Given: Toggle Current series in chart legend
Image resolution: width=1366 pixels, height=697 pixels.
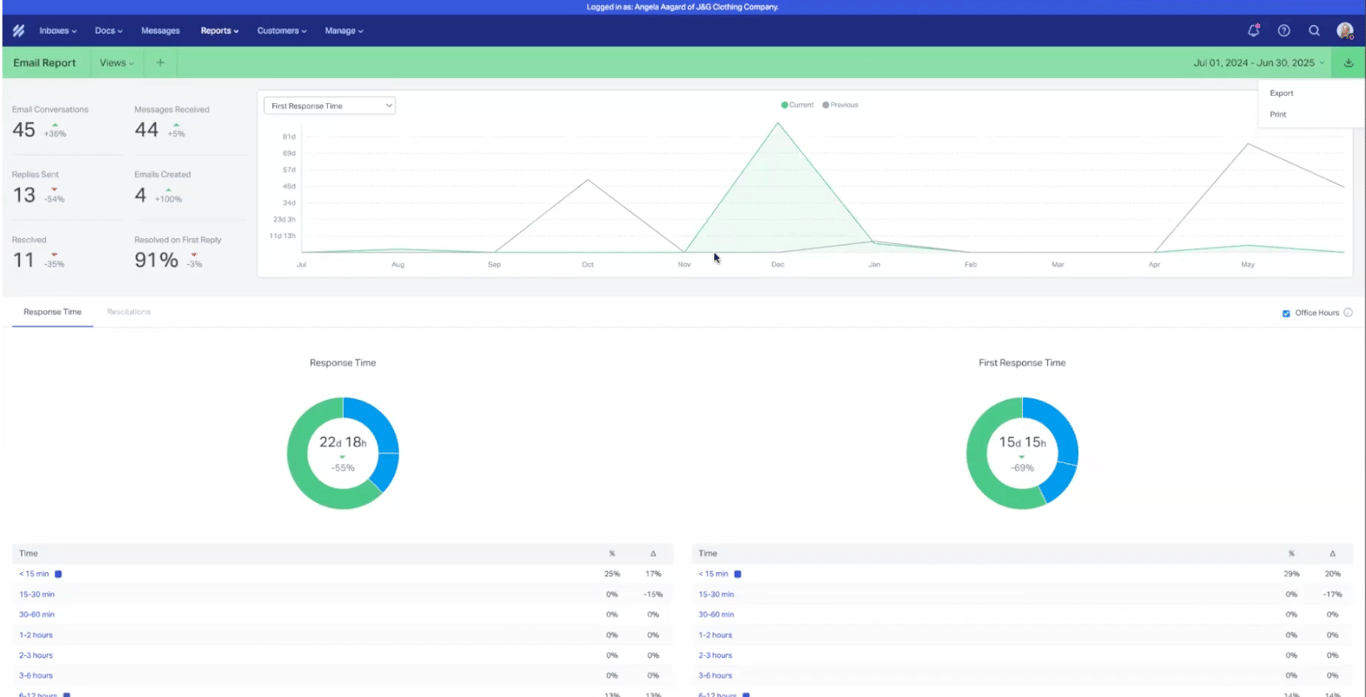Looking at the screenshot, I should tap(797, 105).
